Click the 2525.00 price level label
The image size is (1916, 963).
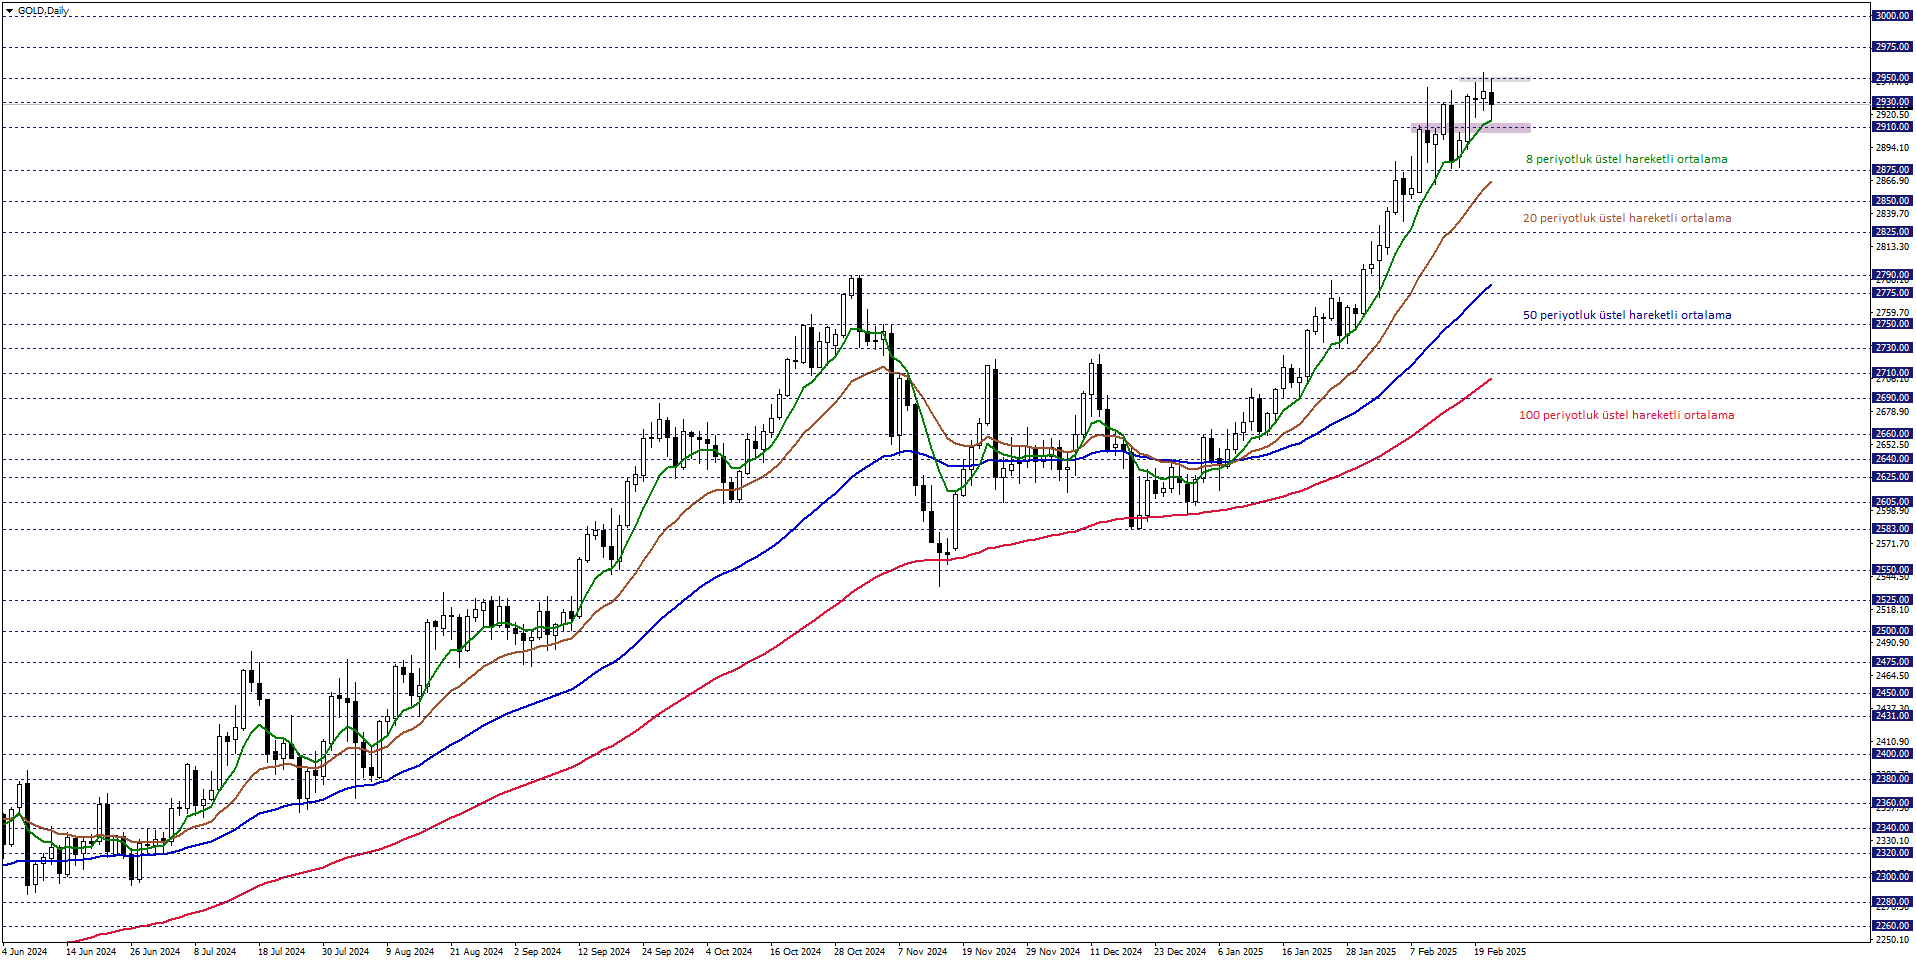[x=1892, y=600]
